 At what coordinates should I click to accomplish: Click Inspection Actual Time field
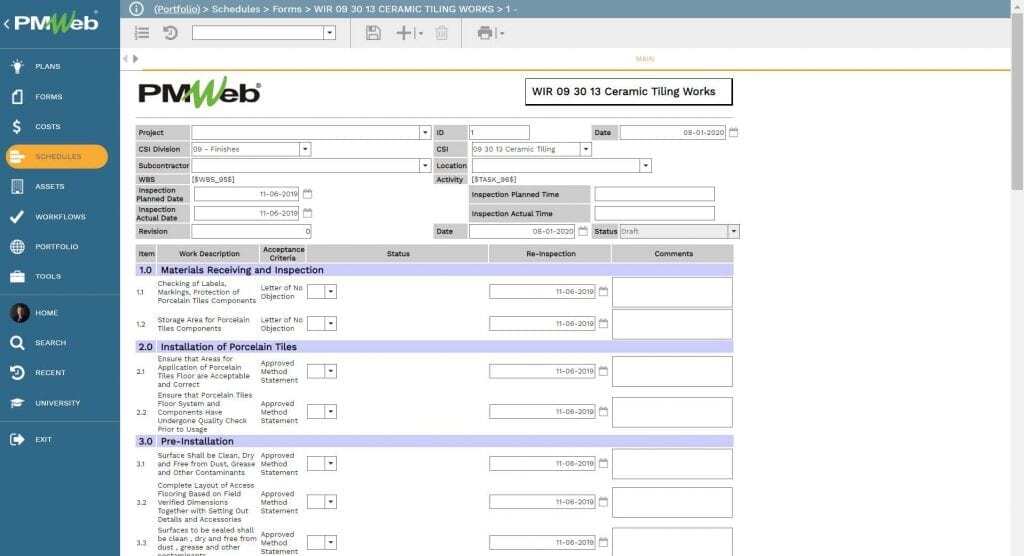pos(654,214)
